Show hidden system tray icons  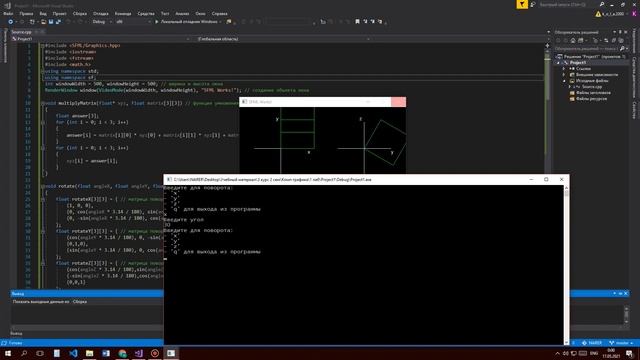[557, 353]
